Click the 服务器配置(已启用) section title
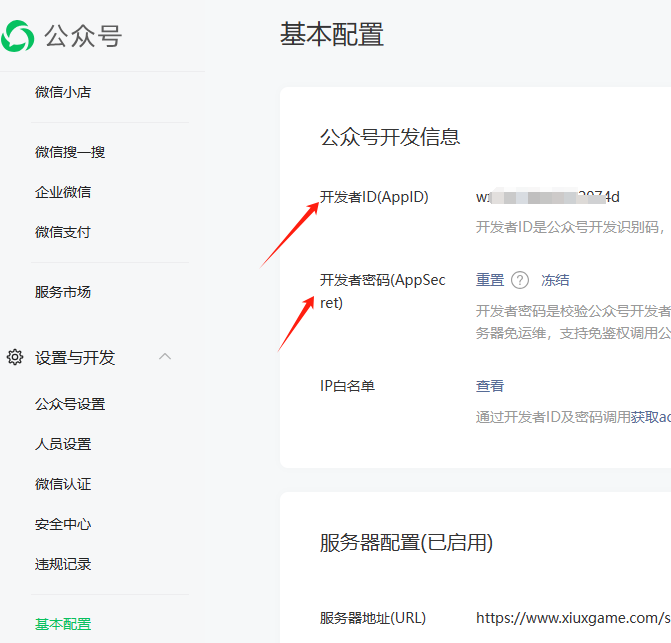This screenshot has height=643, width=671. coord(406,543)
